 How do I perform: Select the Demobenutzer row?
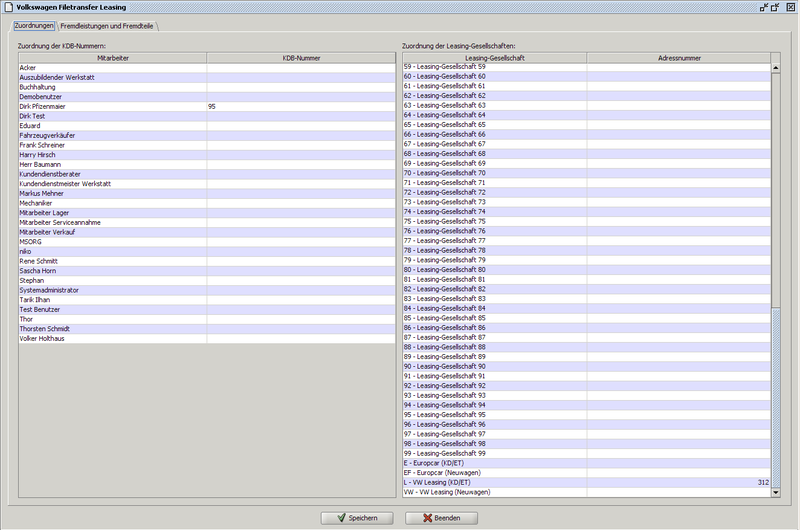[x=207, y=97]
